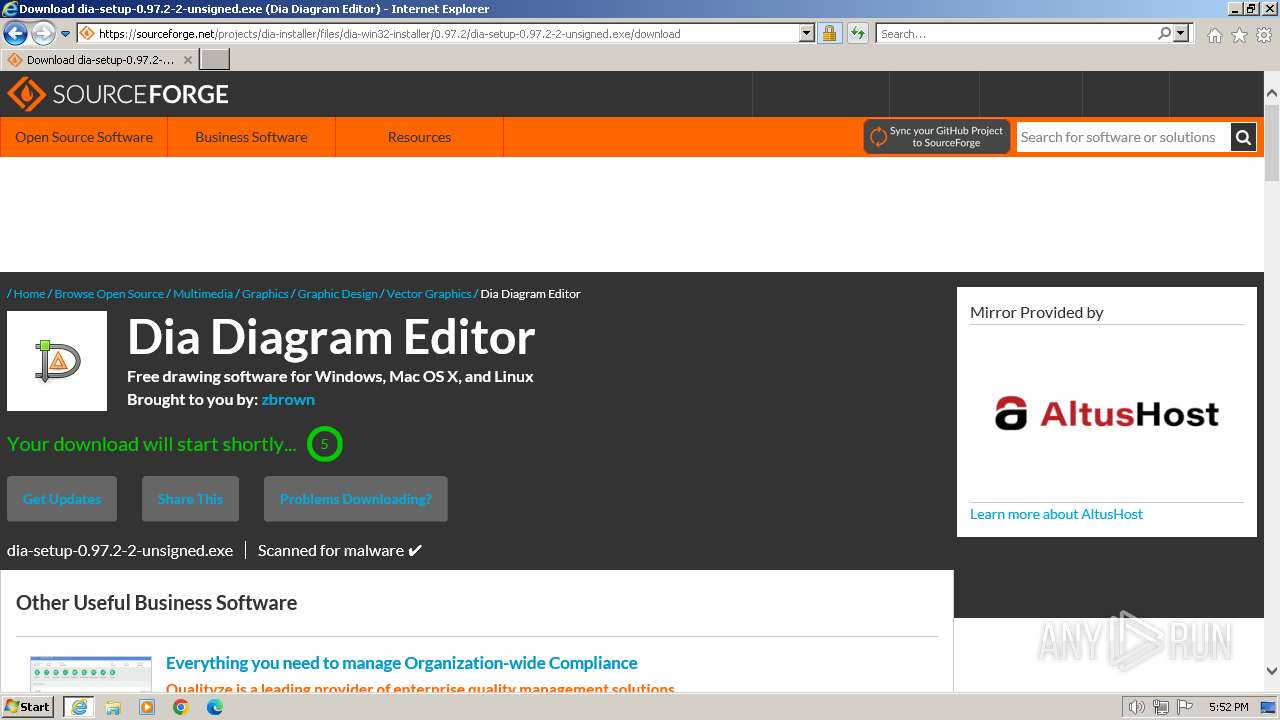This screenshot has height=720, width=1280.
Task: Open the Resources menu
Action: [x=419, y=137]
